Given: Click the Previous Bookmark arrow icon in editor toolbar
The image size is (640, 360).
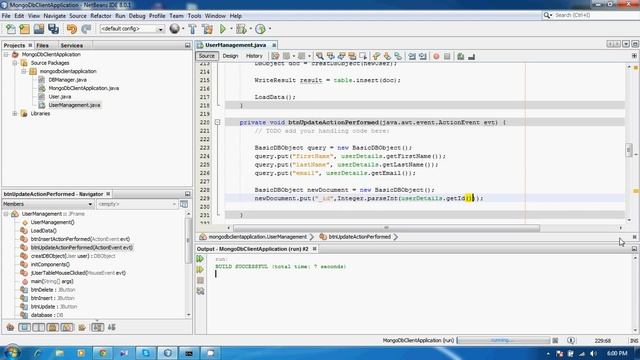Looking at the screenshot, I should click(376, 56).
